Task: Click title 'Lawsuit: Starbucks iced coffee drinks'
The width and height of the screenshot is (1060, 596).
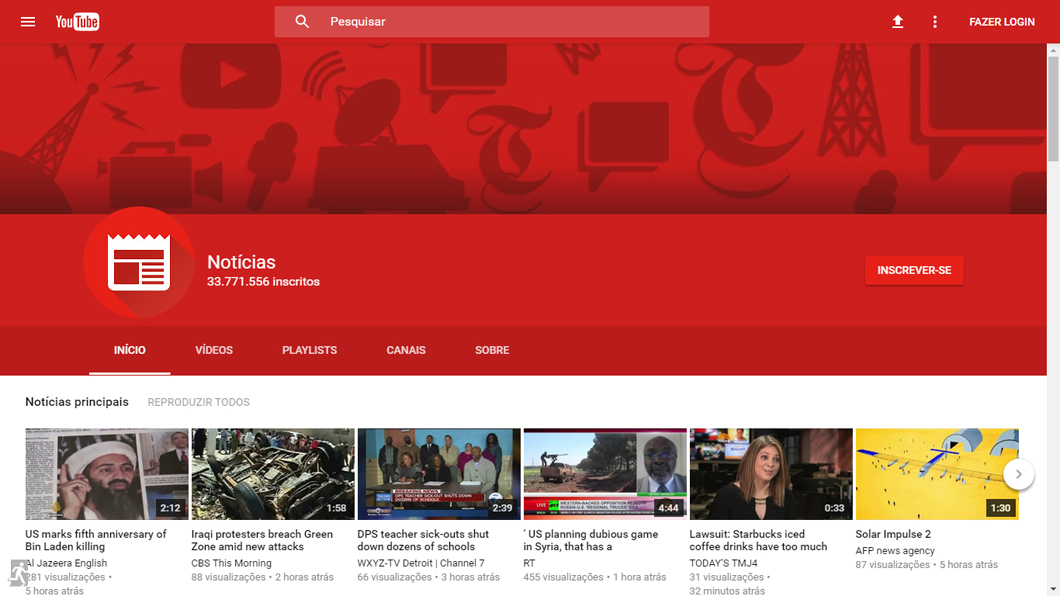Action: [x=758, y=540]
